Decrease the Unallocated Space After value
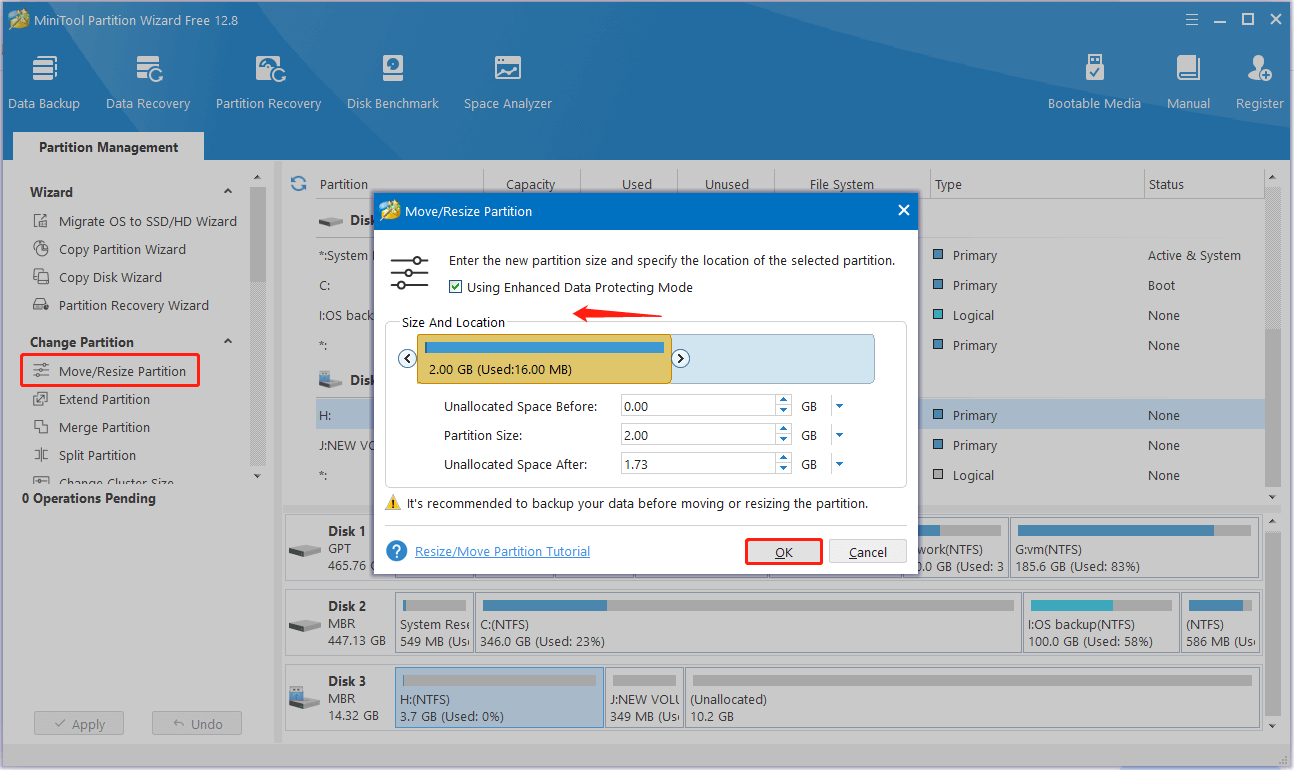The height and width of the screenshot is (770, 1294). coord(783,469)
